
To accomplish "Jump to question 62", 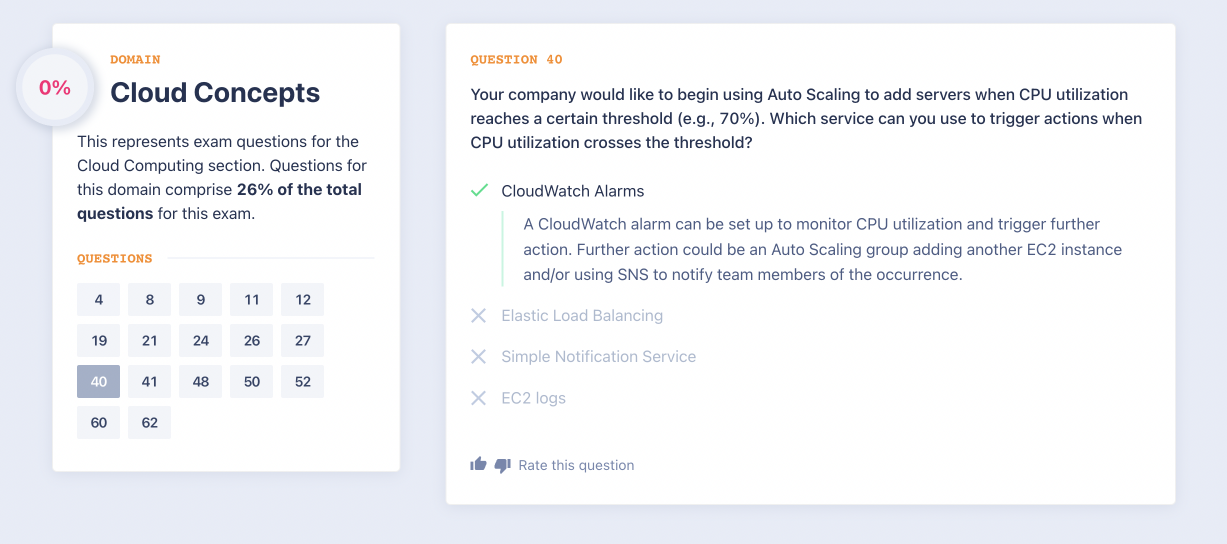I will point(150,422).
